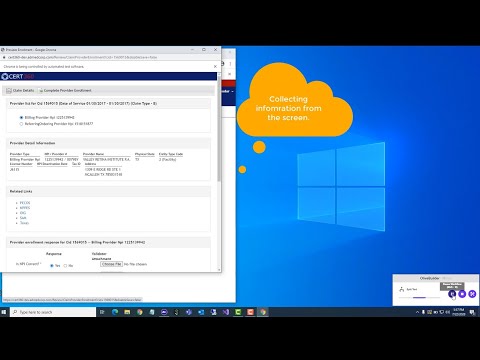Screen dimensions: 480x360
Task: Click the Choose File button
Action: click(x=112, y=264)
